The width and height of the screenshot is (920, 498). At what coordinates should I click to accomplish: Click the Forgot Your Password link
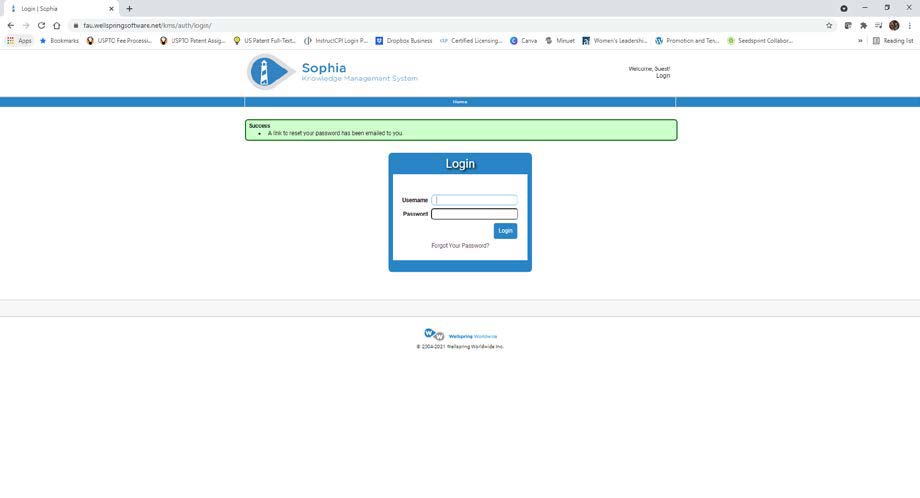pos(460,245)
